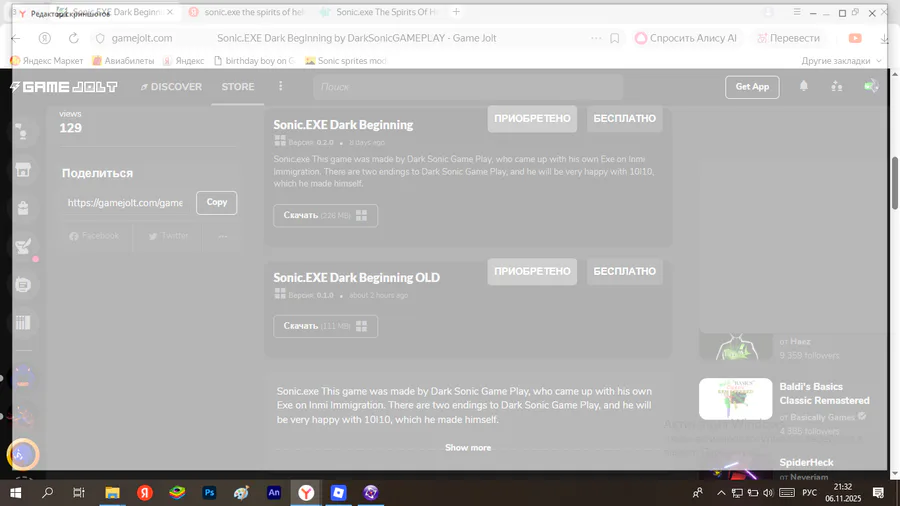Open the Яндекс Маркет bookmark
Screen dimensions: 900x506
(x=46, y=61)
